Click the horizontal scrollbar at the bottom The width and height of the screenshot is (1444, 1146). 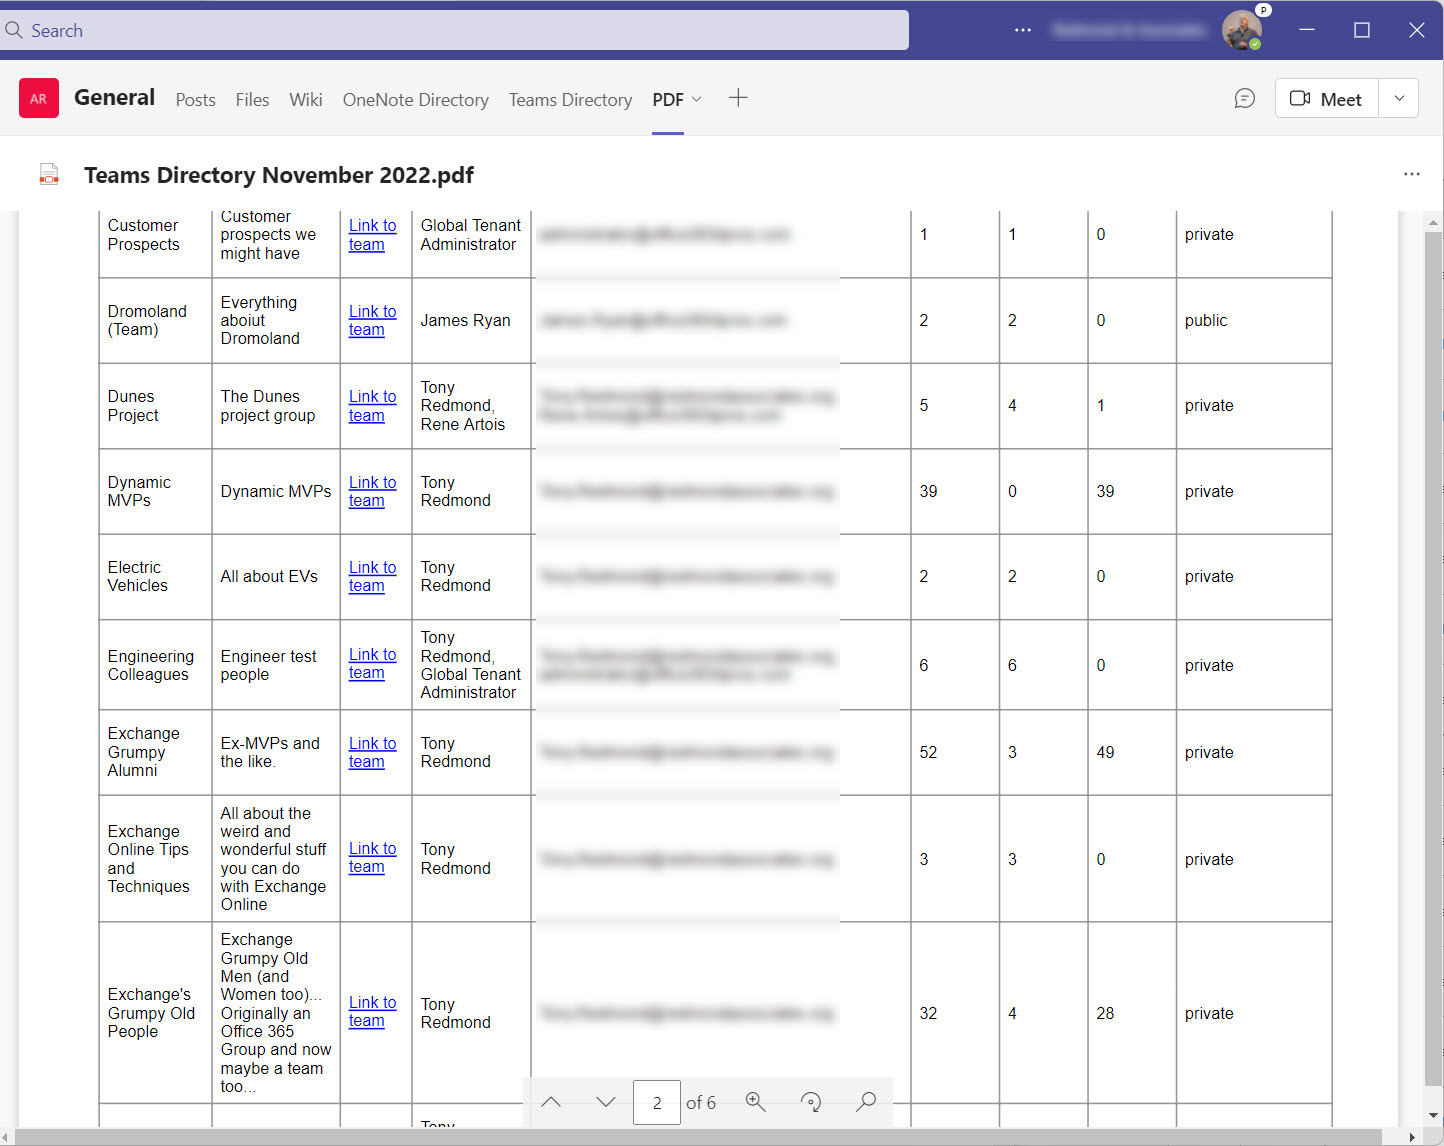pyautogui.click(x=700, y=1137)
